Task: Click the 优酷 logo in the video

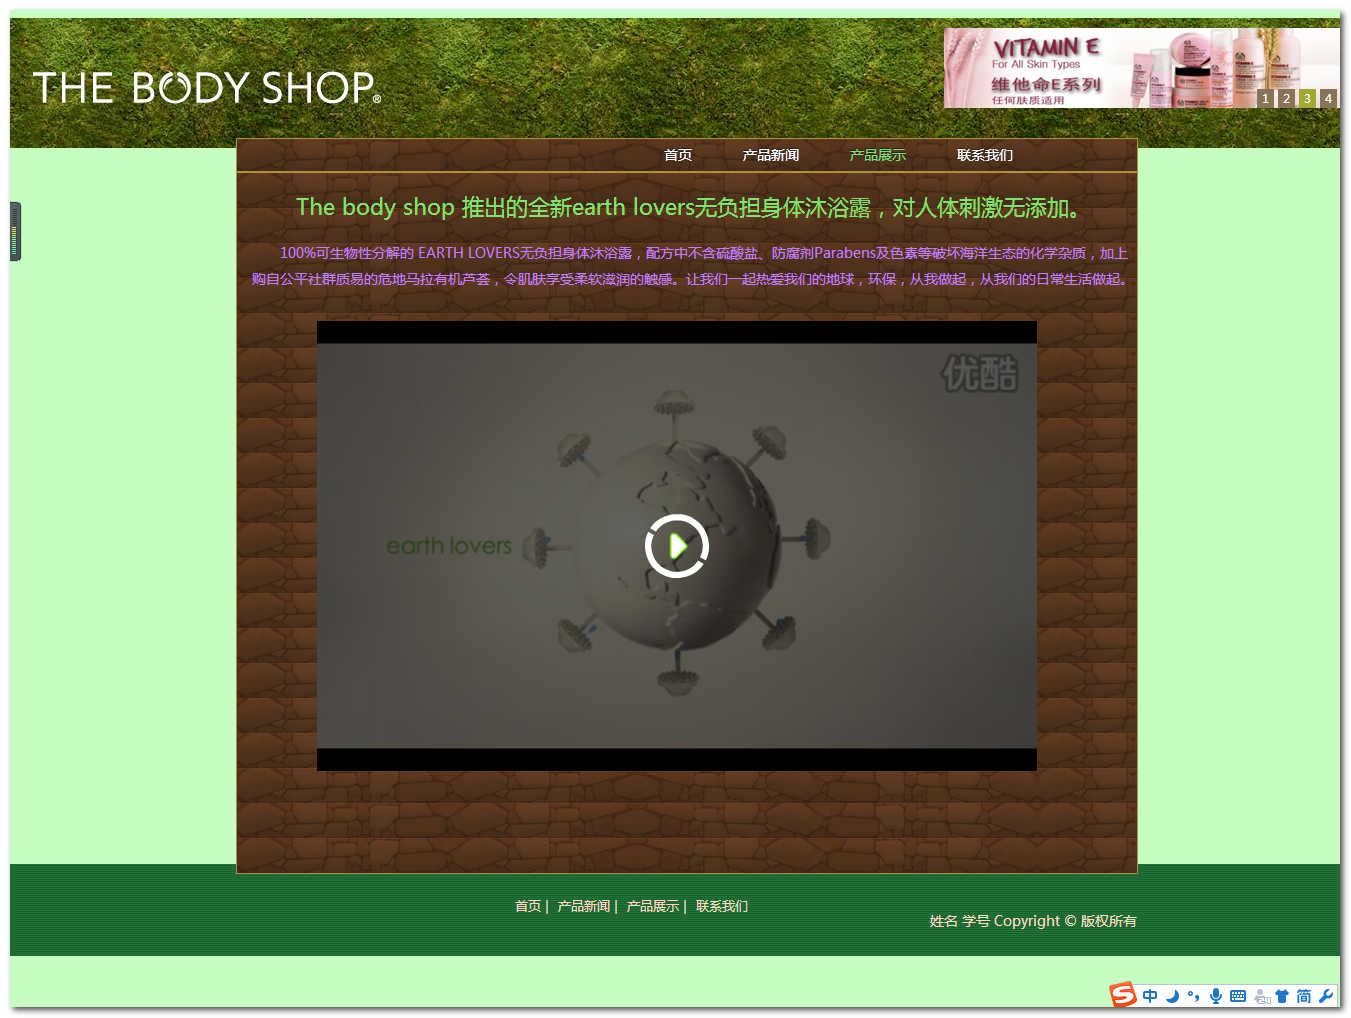Action: tap(979, 373)
